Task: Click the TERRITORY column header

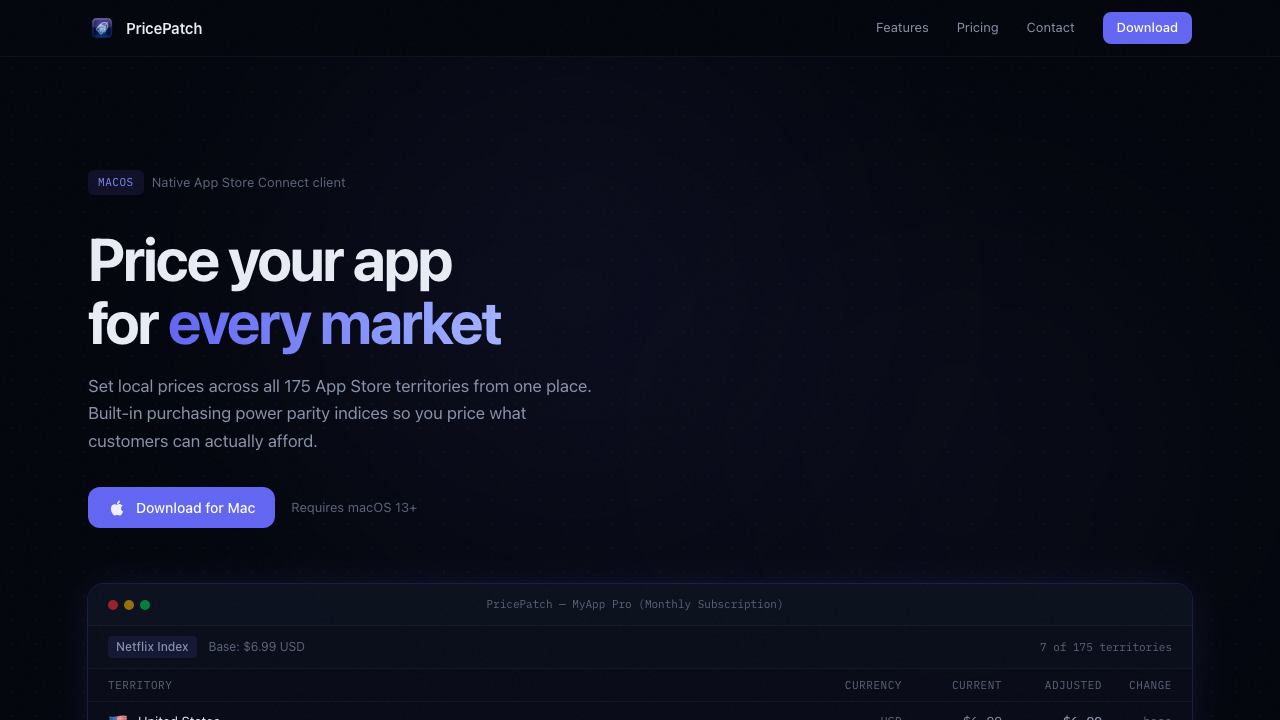Action: click(x=140, y=686)
